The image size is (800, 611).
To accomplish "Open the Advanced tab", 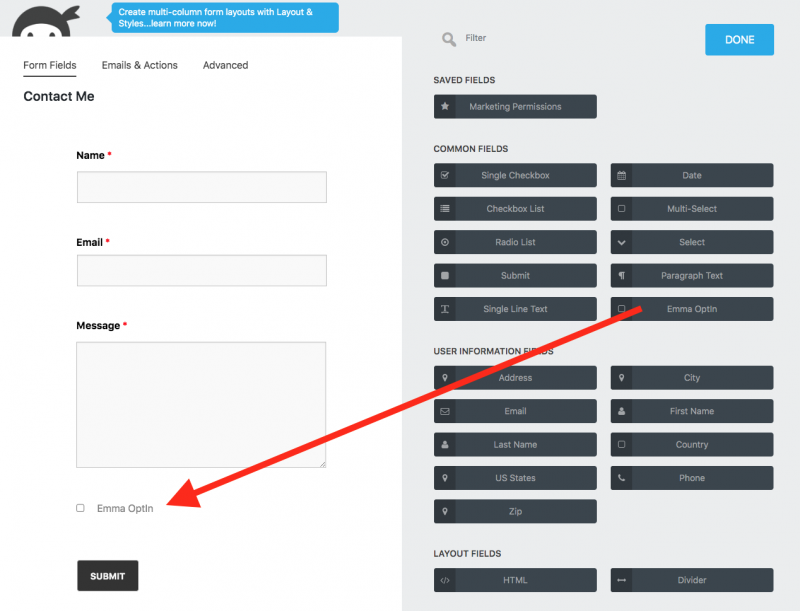I will pyautogui.click(x=225, y=65).
